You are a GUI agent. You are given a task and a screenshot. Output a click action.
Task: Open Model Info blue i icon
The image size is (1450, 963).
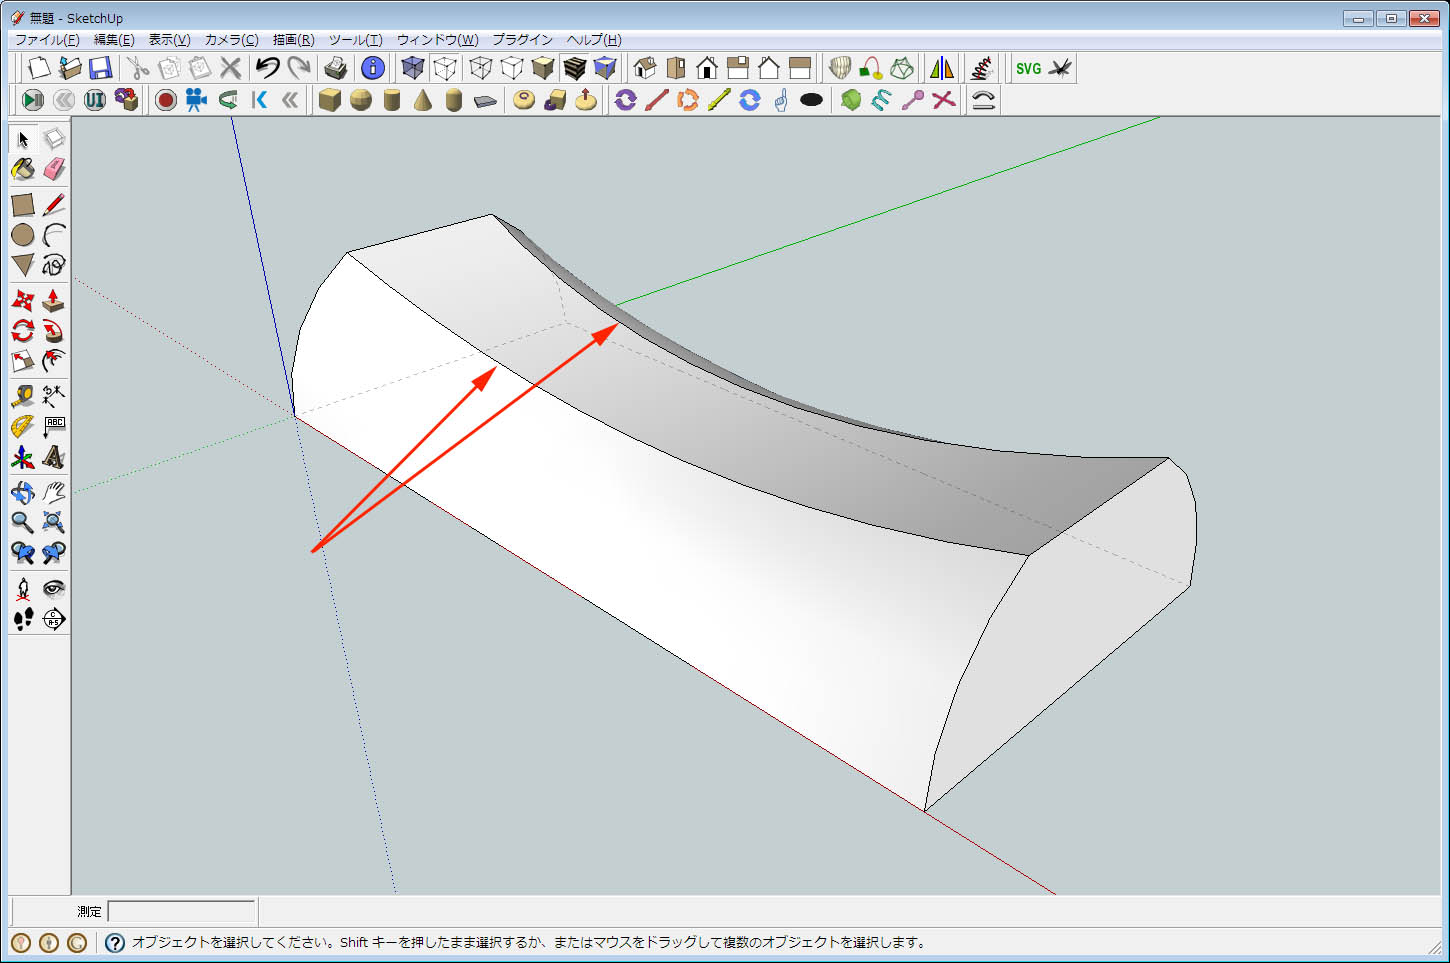373,68
